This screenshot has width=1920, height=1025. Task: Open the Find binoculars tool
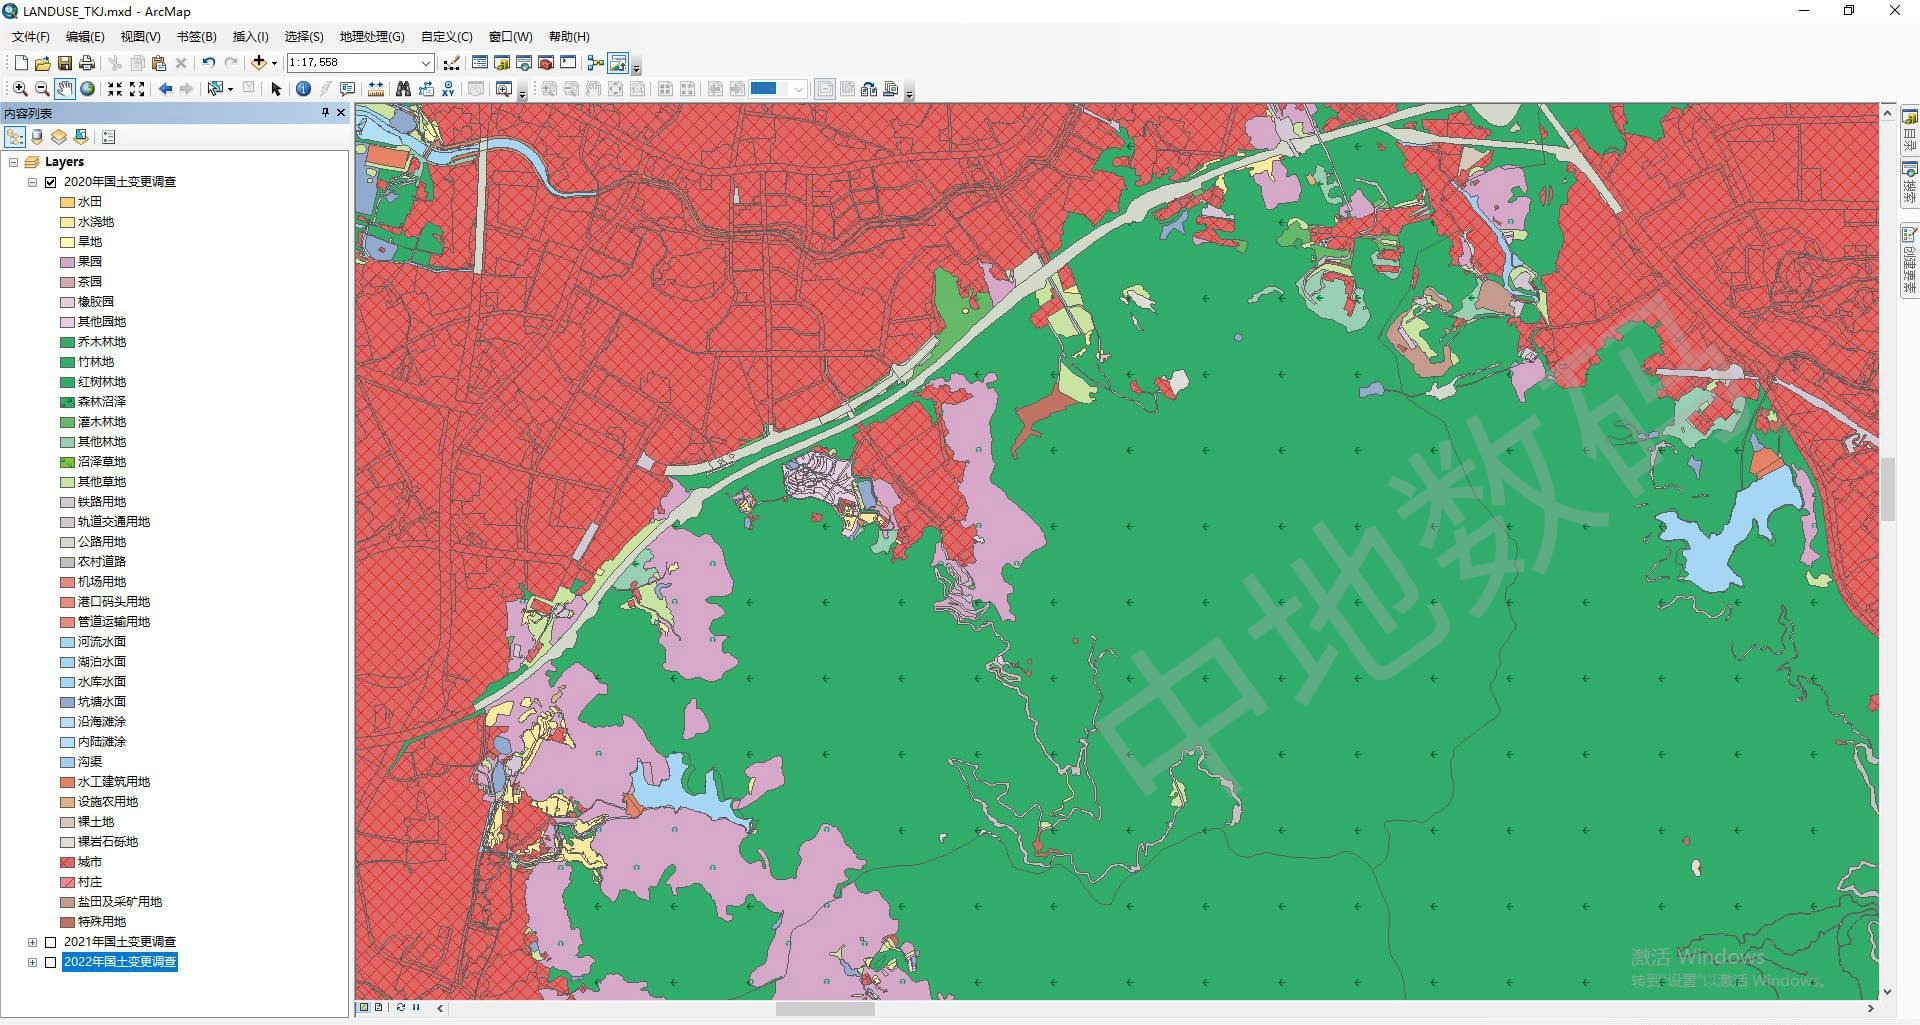click(x=403, y=89)
